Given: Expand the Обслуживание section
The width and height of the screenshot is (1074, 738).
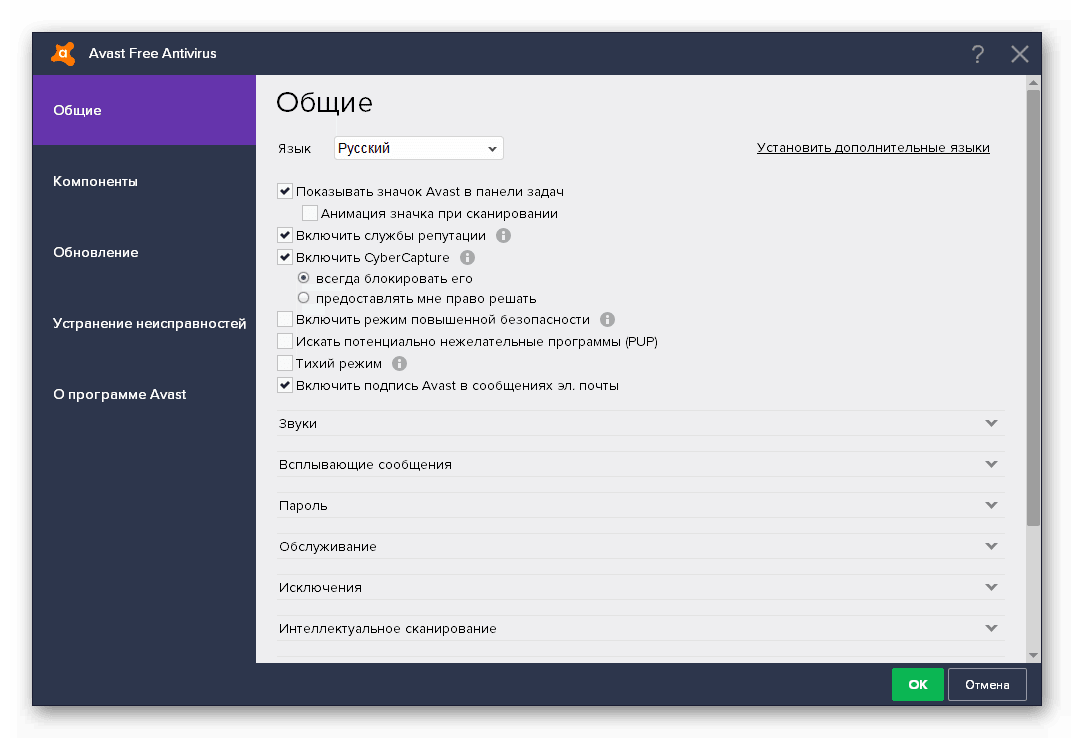Looking at the screenshot, I should (x=640, y=547).
